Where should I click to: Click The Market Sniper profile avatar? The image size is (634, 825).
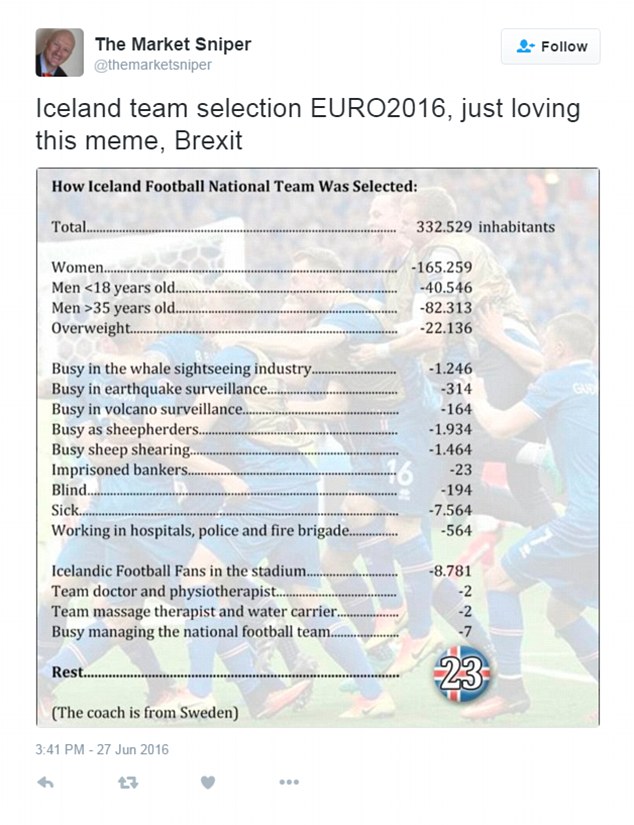[59, 52]
